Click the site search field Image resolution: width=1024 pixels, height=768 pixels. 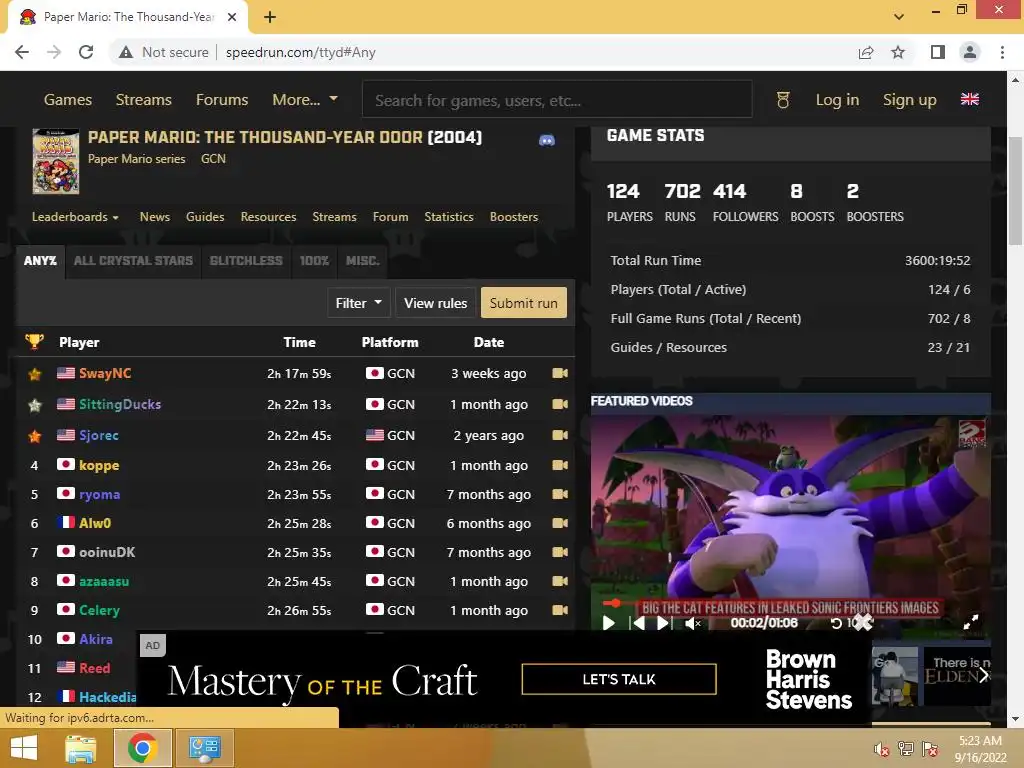coord(557,100)
